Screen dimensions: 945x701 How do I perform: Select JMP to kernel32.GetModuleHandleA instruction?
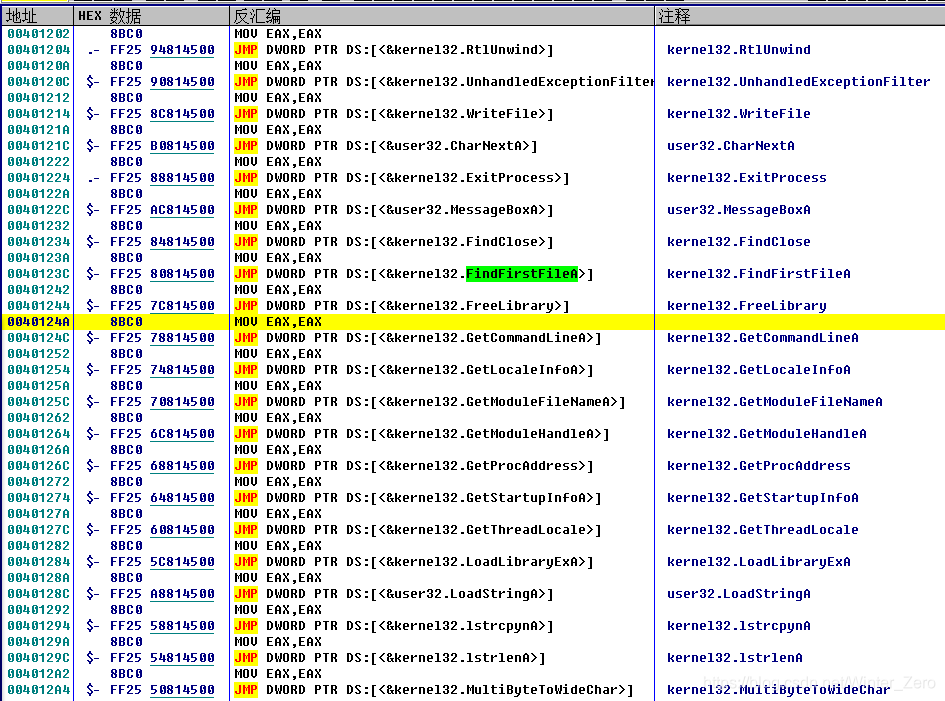(x=422, y=433)
